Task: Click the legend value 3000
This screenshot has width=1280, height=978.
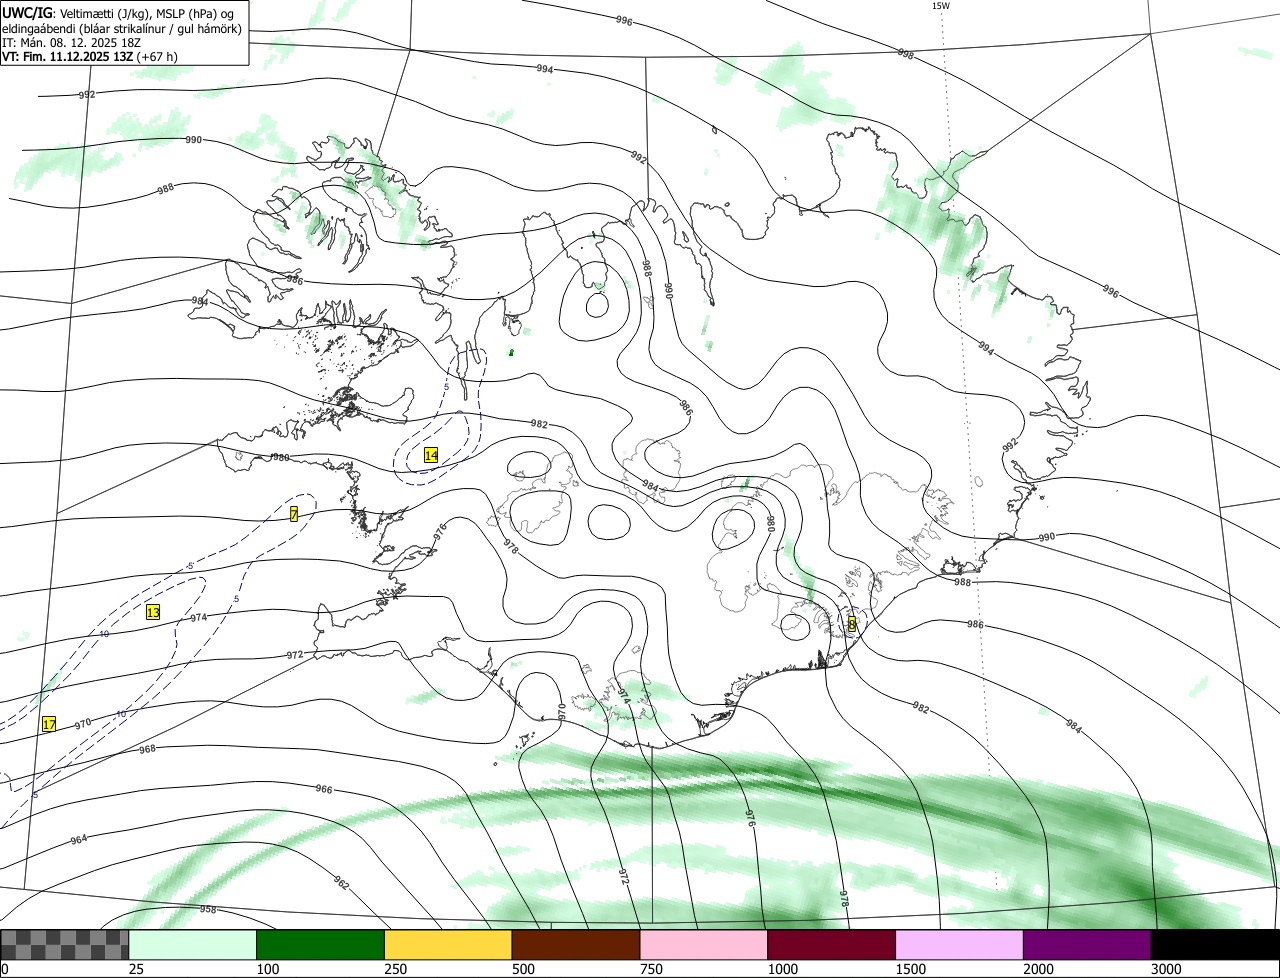Action: click(x=1166, y=969)
